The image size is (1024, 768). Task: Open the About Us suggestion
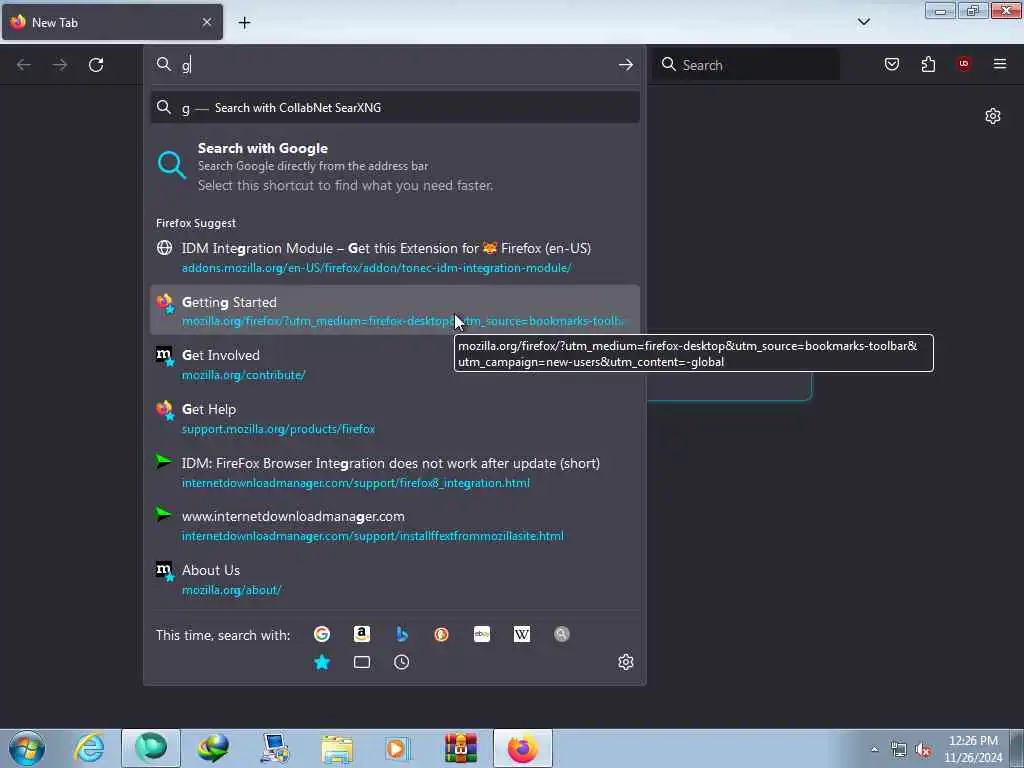(x=395, y=579)
